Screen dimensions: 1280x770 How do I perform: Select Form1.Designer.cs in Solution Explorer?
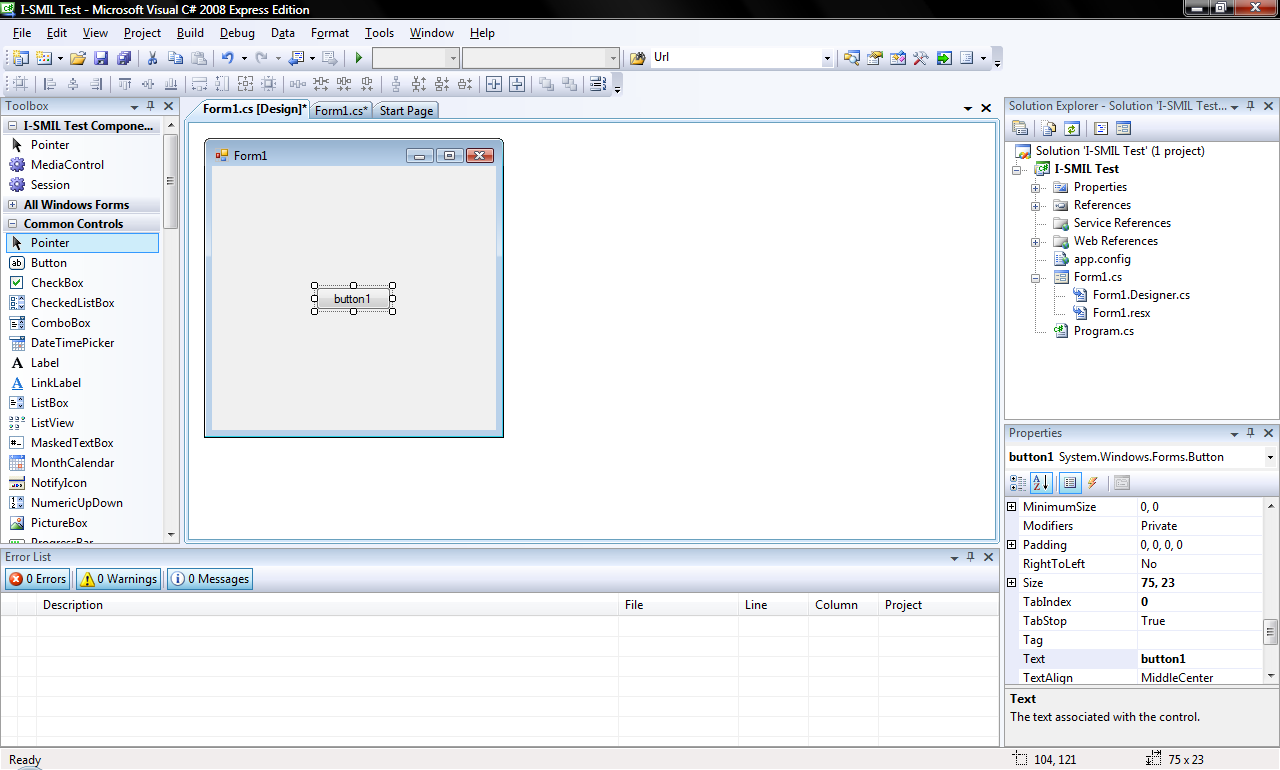[1141, 295]
